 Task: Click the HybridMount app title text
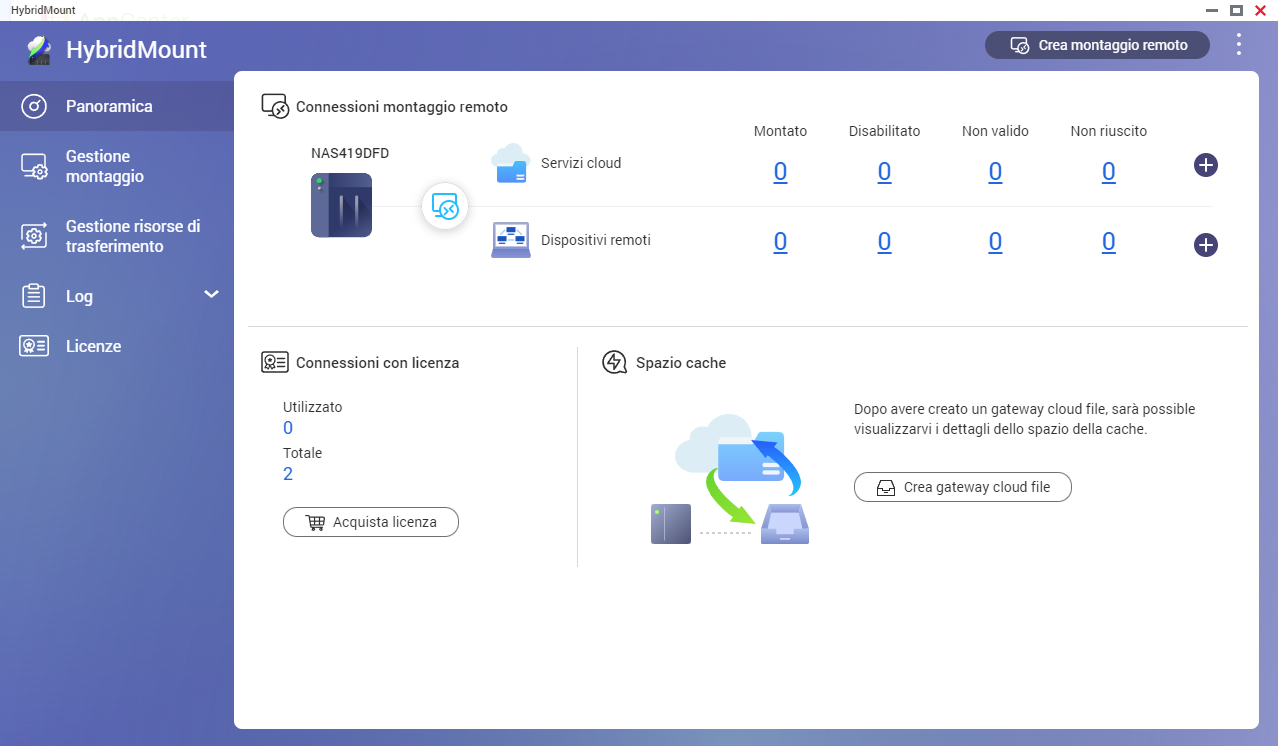136,50
